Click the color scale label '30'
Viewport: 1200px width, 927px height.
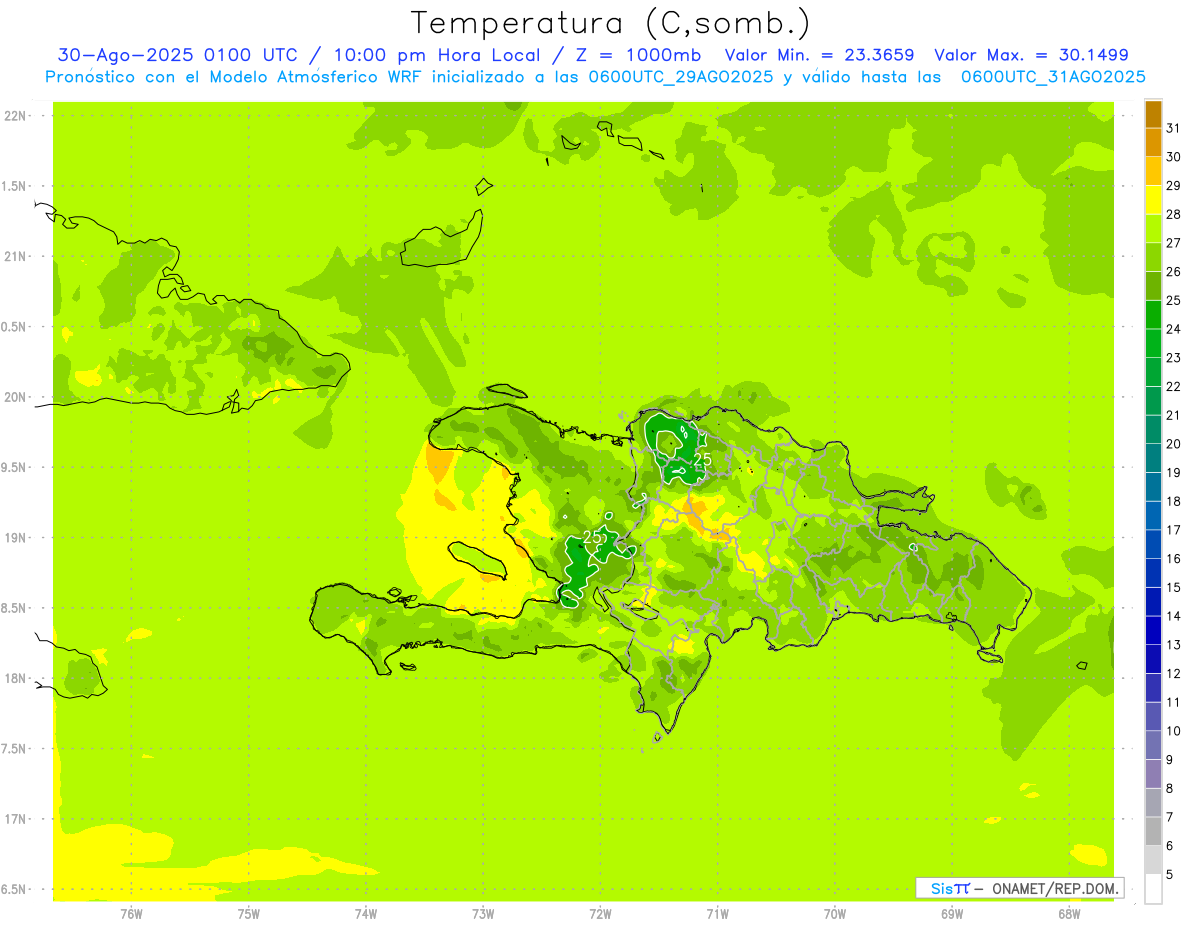[x=1174, y=157]
